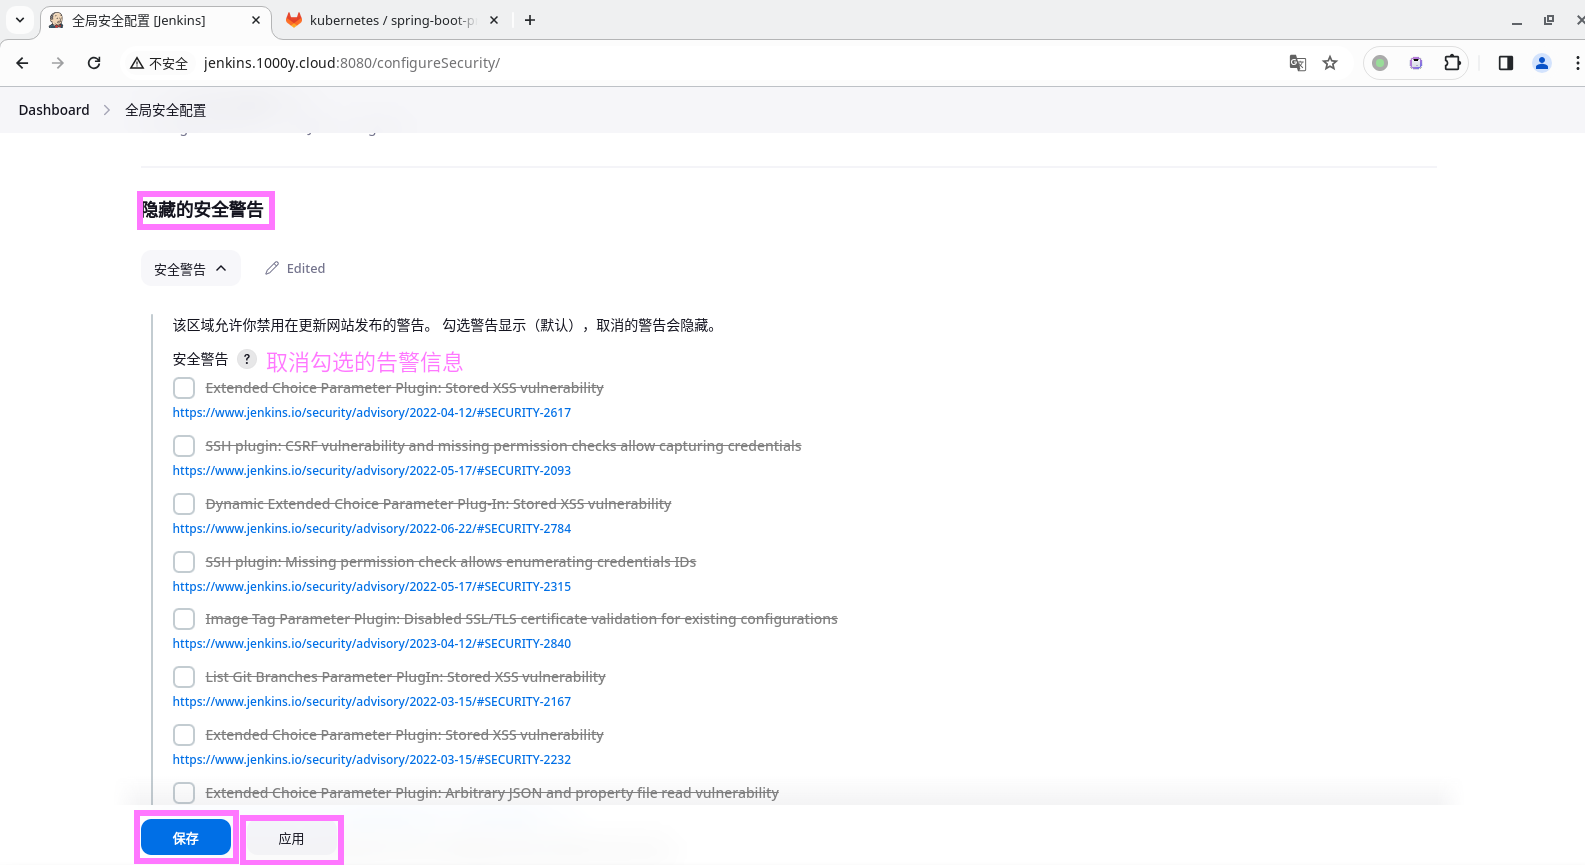Click the SSH plugin CSRF vulnerability label text
This screenshot has height=865, width=1585.
point(503,446)
